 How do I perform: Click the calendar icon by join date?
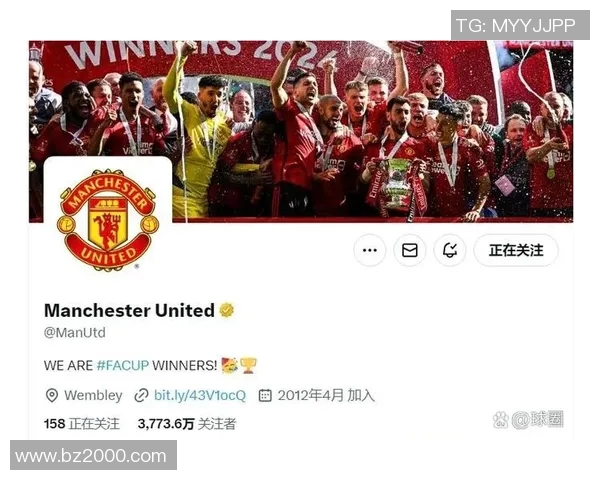point(265,395)
